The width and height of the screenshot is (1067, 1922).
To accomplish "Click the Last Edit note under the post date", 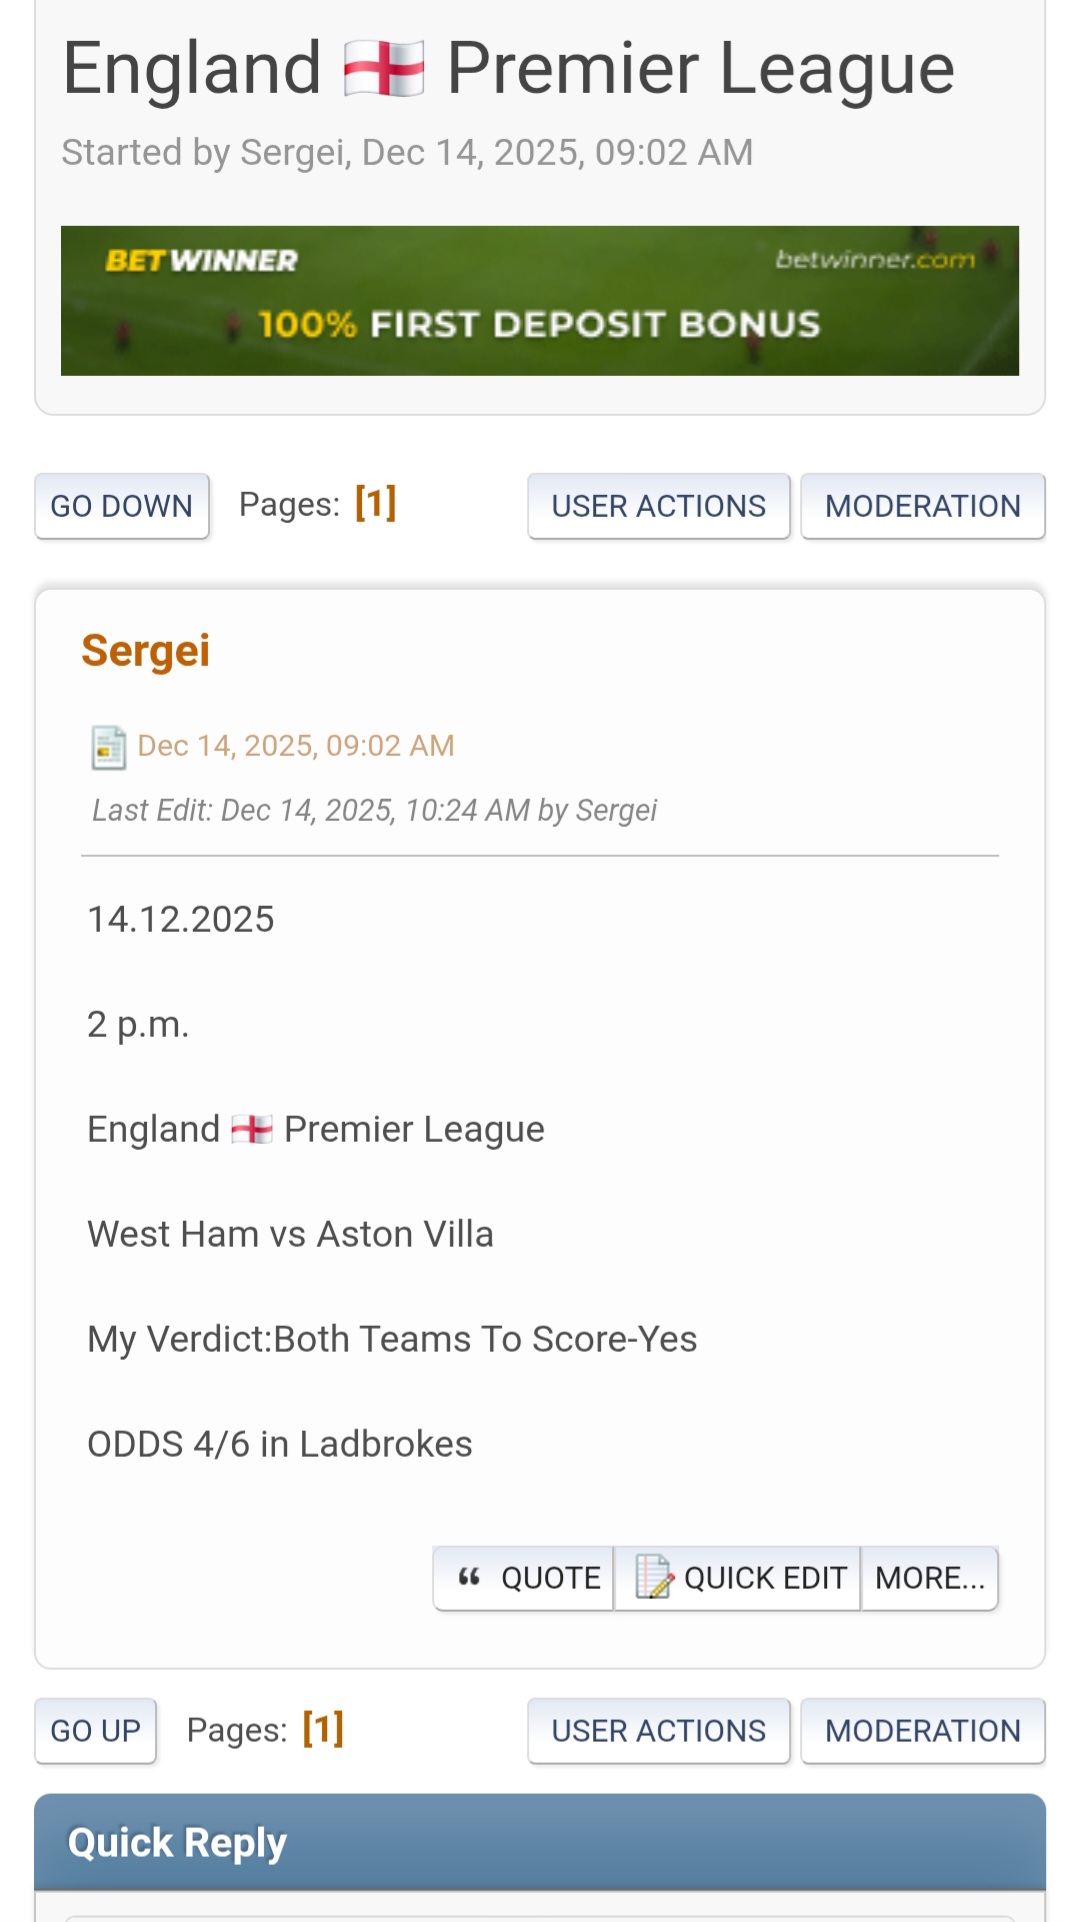I will (x=374, y=810).
